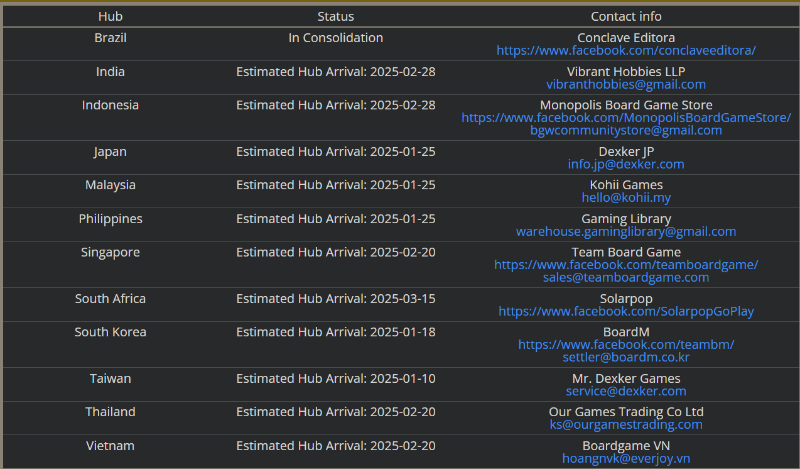Select the Dexker JP contact name
The image size is (800, 469).
pyautogui.click(x=626, y=152)
